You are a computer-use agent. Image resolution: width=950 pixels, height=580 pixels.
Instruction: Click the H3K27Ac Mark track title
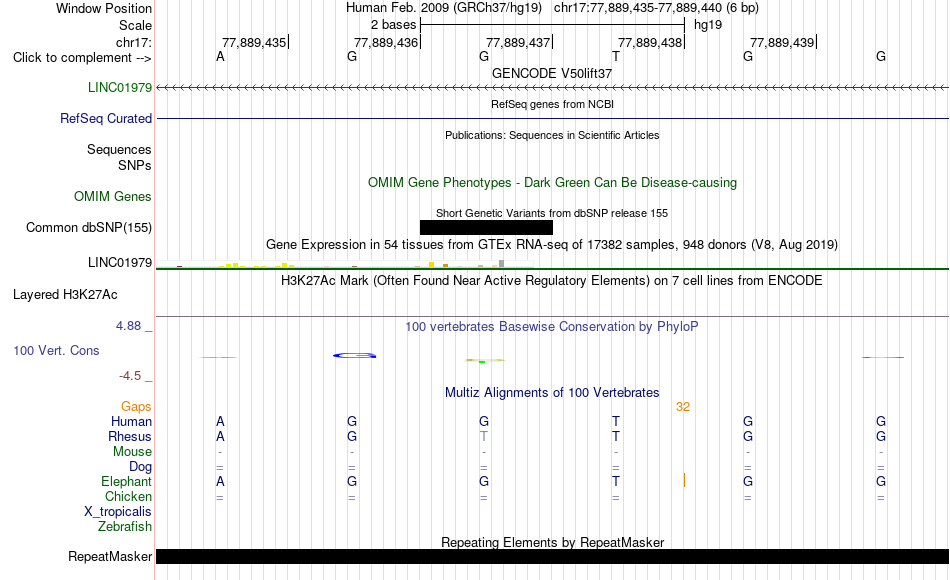pos(552,281)
